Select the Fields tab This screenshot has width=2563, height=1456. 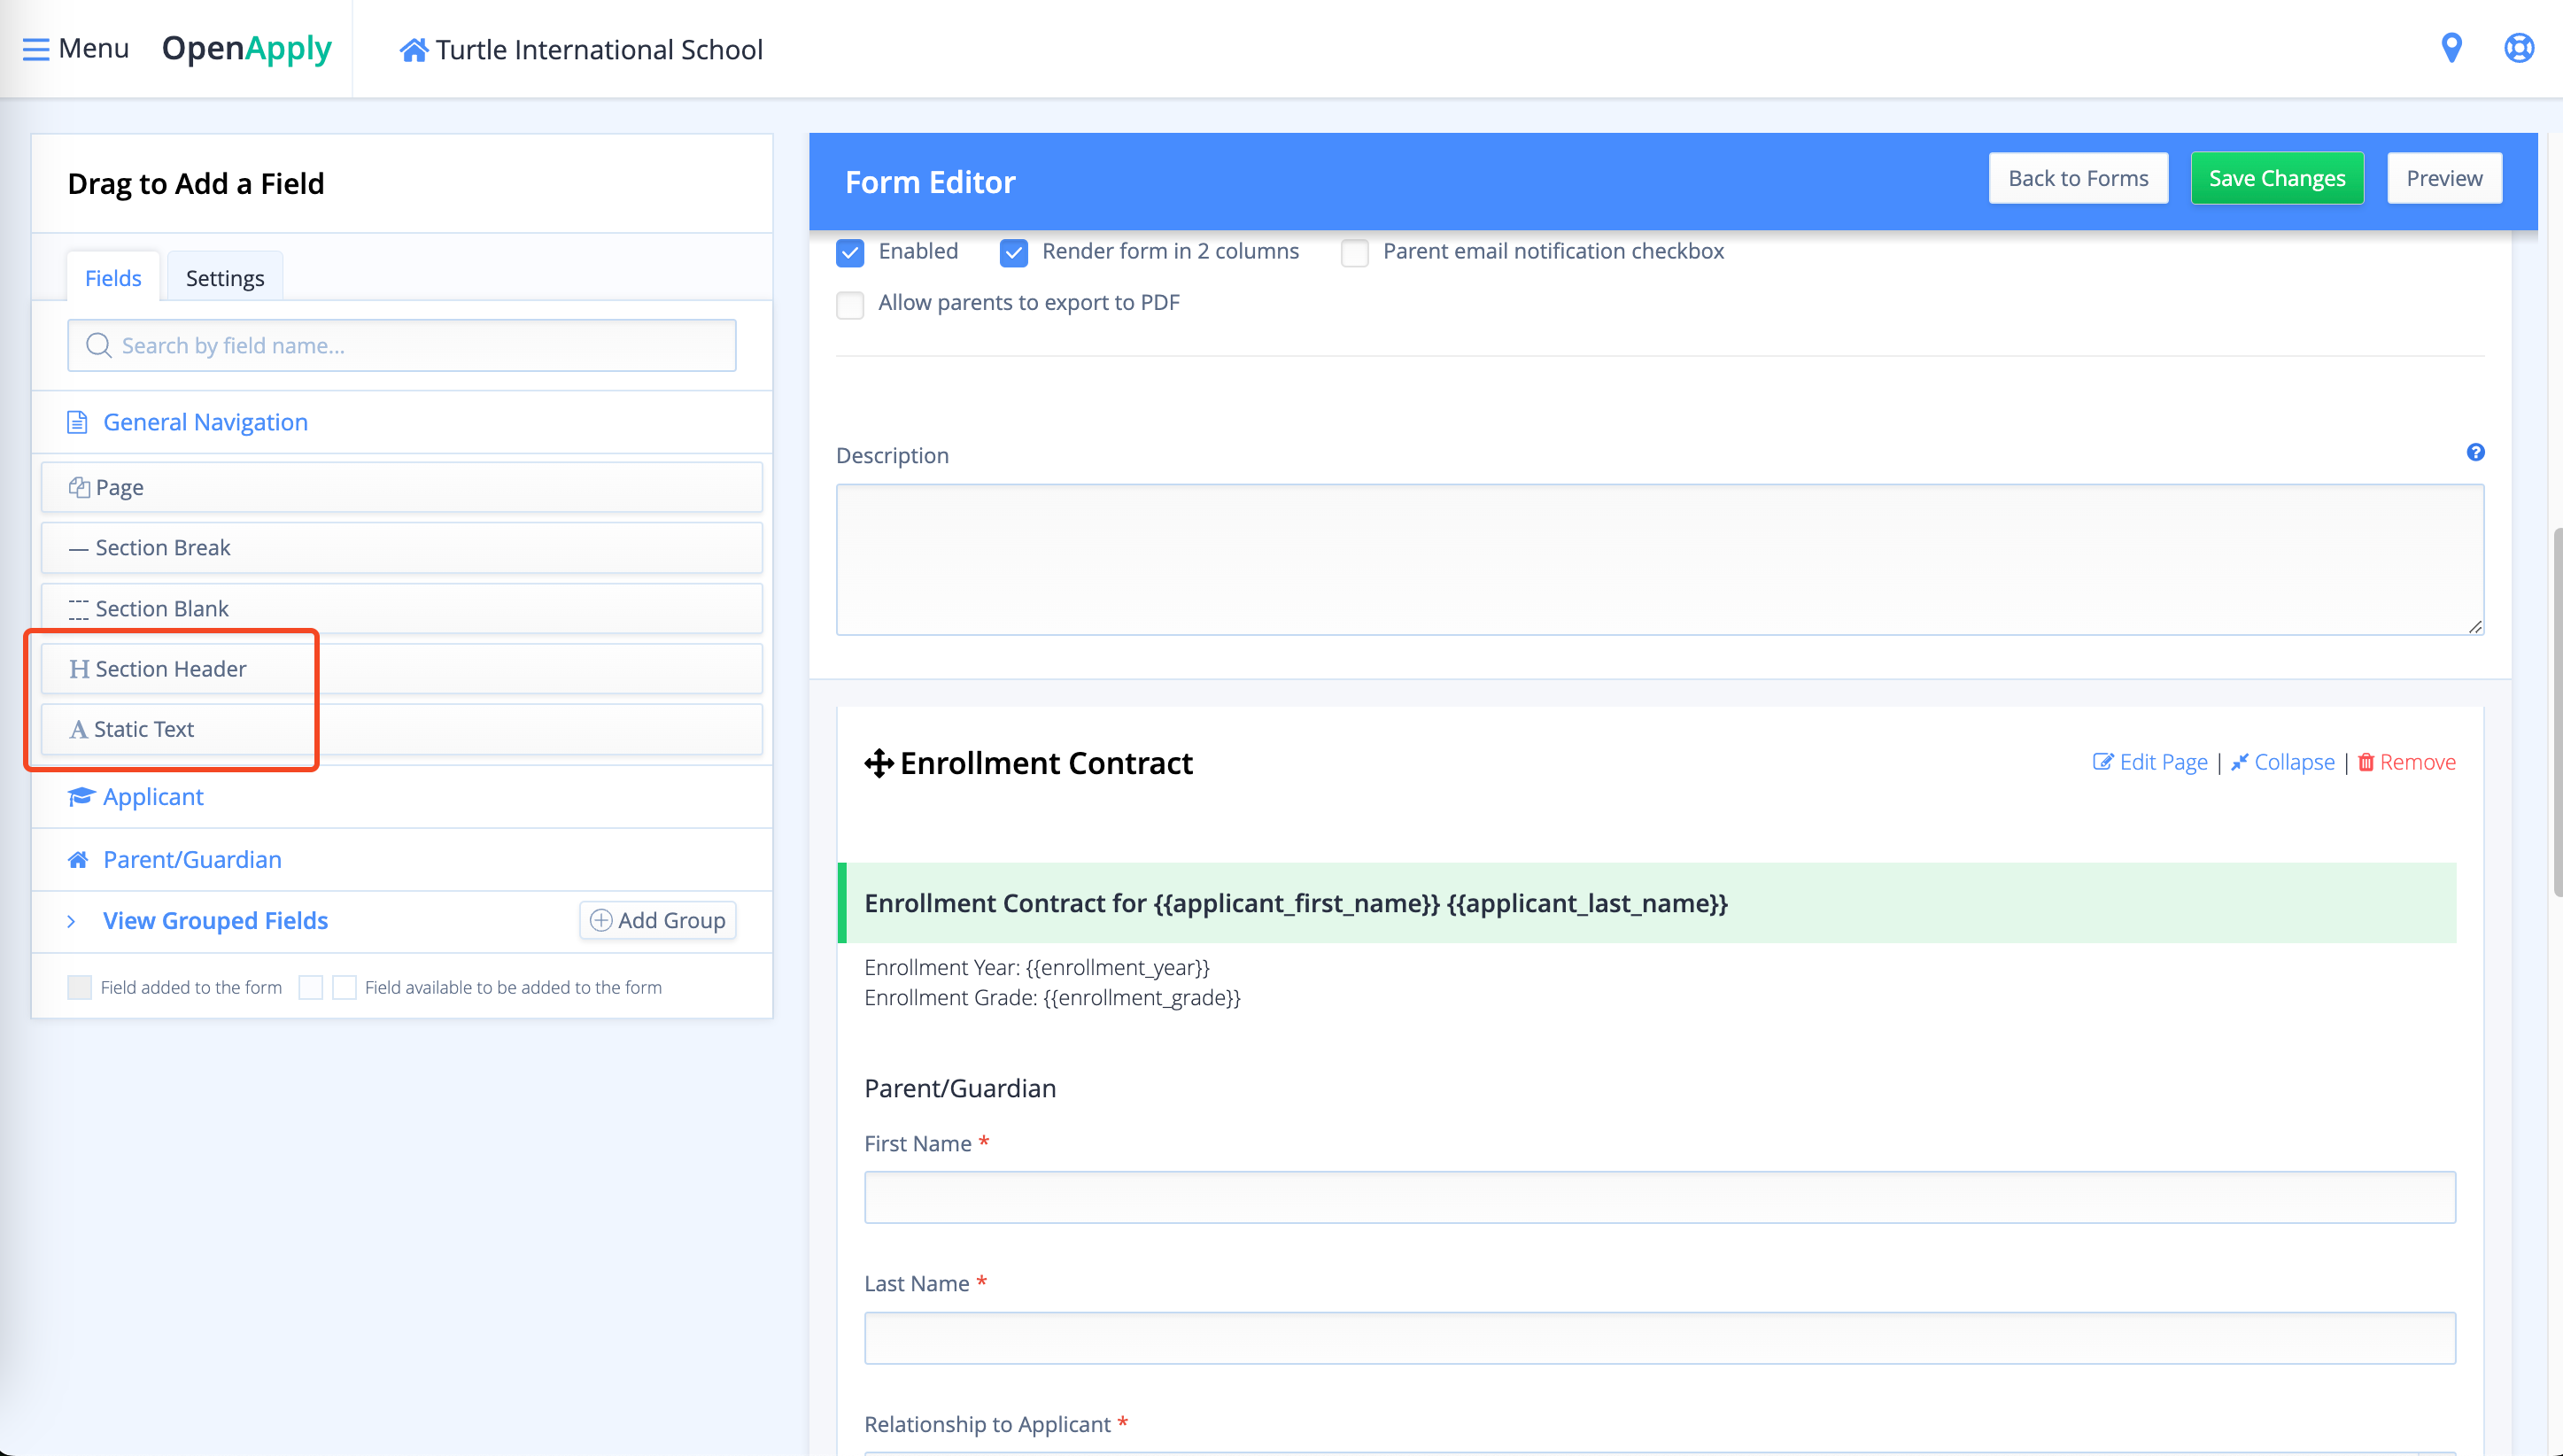(113, 278)
